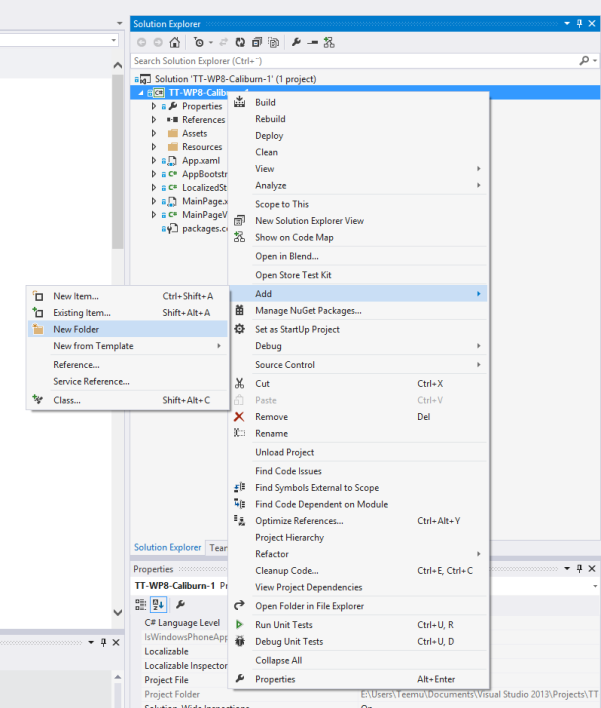Click the Home icon in Solution Explorer toolbar

click(174, 42)
